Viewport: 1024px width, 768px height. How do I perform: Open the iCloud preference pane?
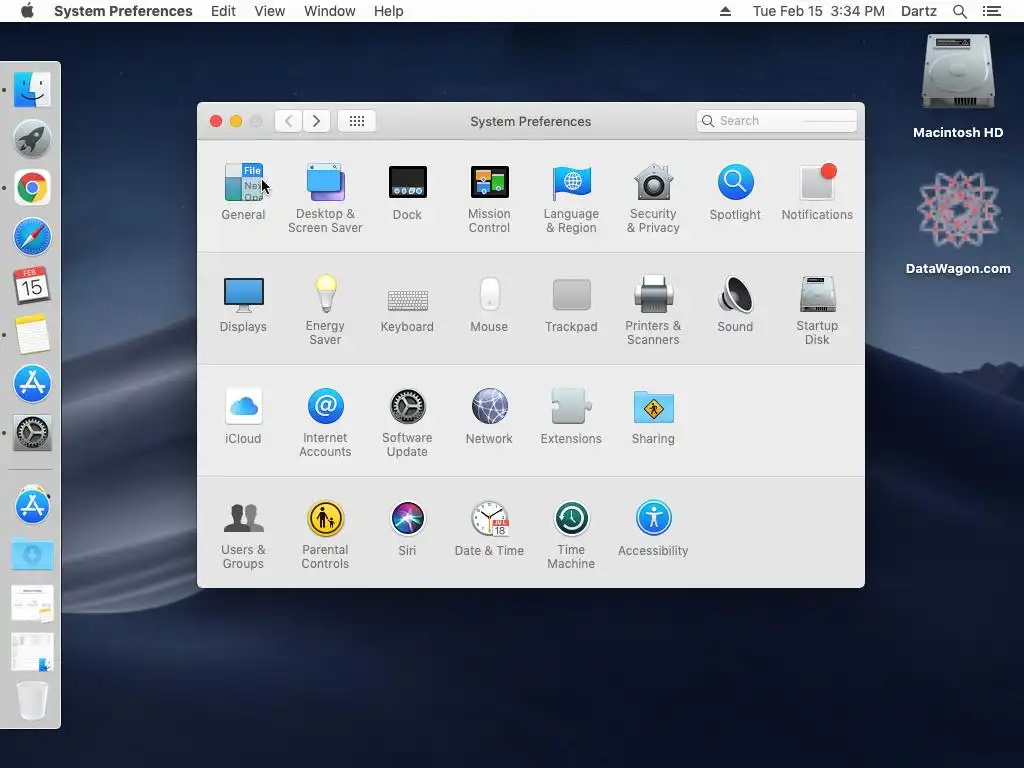coord(243,416)
